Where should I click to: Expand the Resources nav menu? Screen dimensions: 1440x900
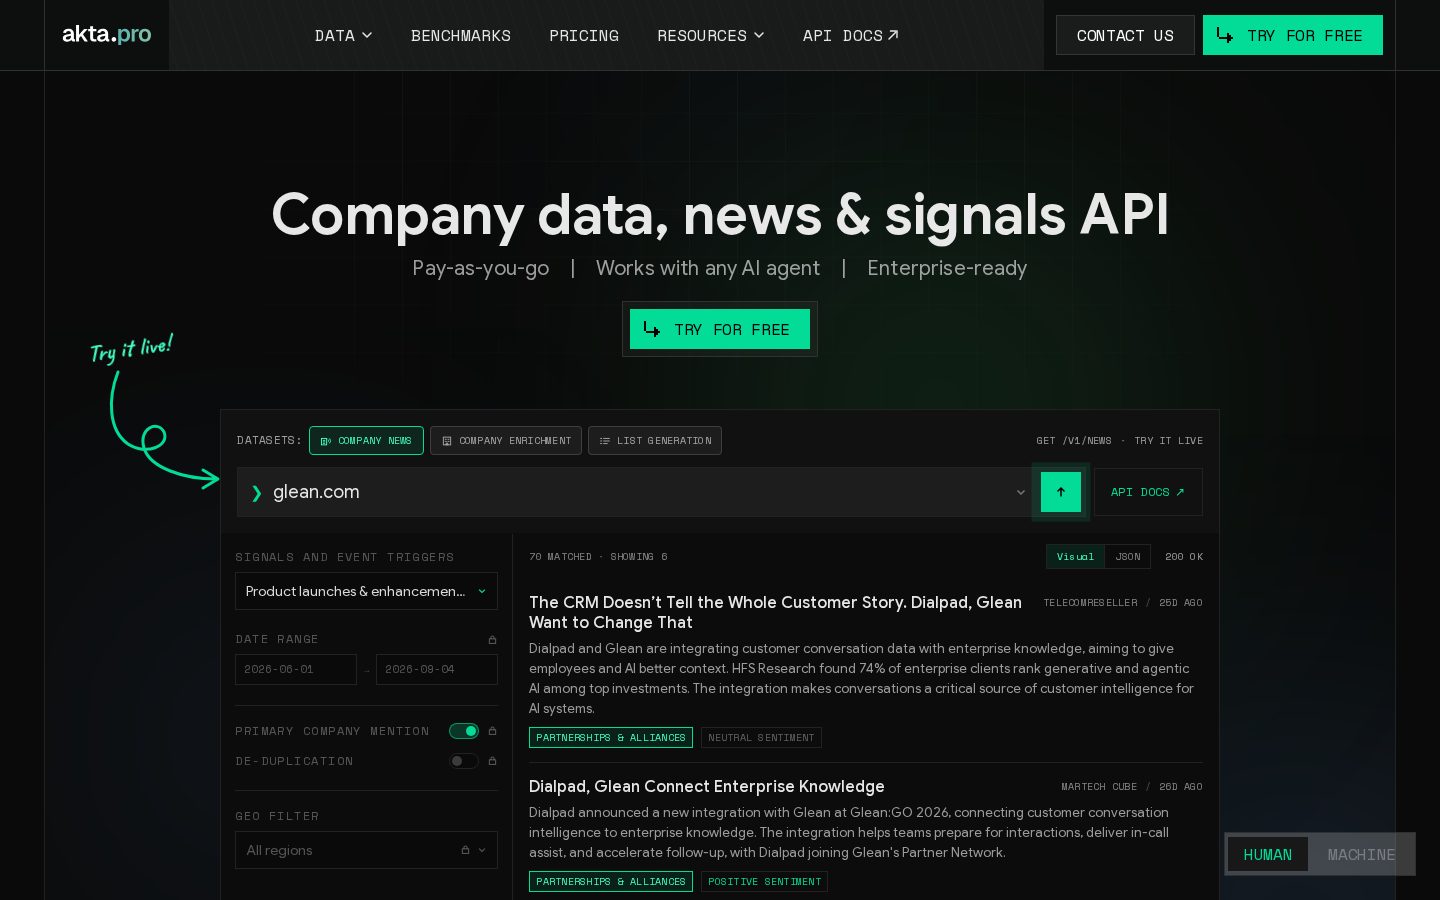coord(710,35)
